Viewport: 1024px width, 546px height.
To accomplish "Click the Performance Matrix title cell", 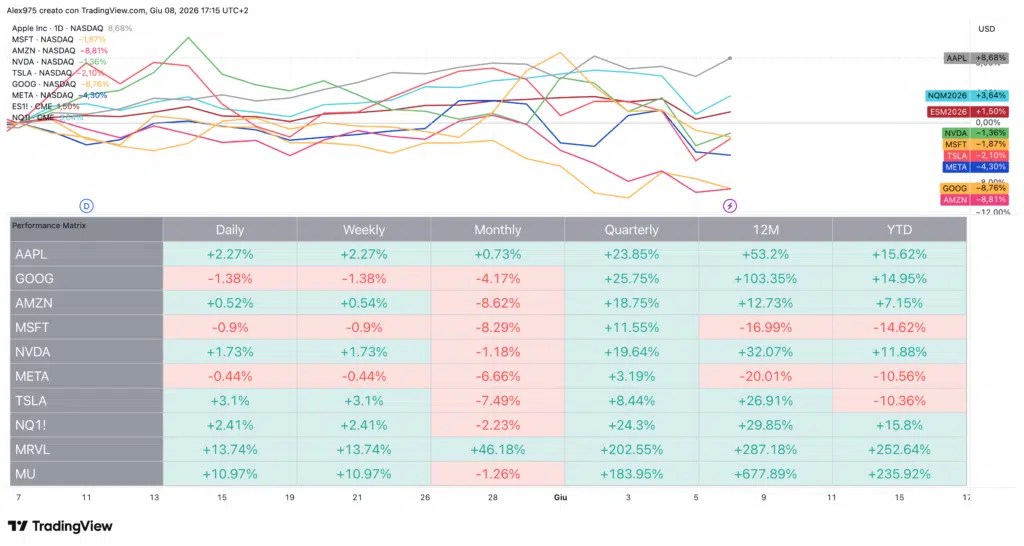I will 86,229.
